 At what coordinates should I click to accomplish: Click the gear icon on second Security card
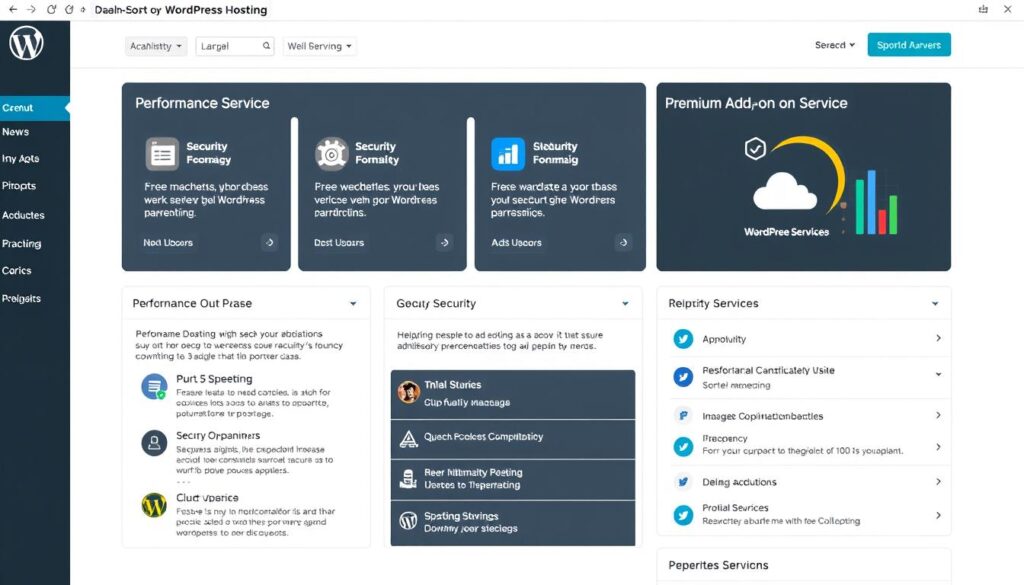[x=331, y=153]
